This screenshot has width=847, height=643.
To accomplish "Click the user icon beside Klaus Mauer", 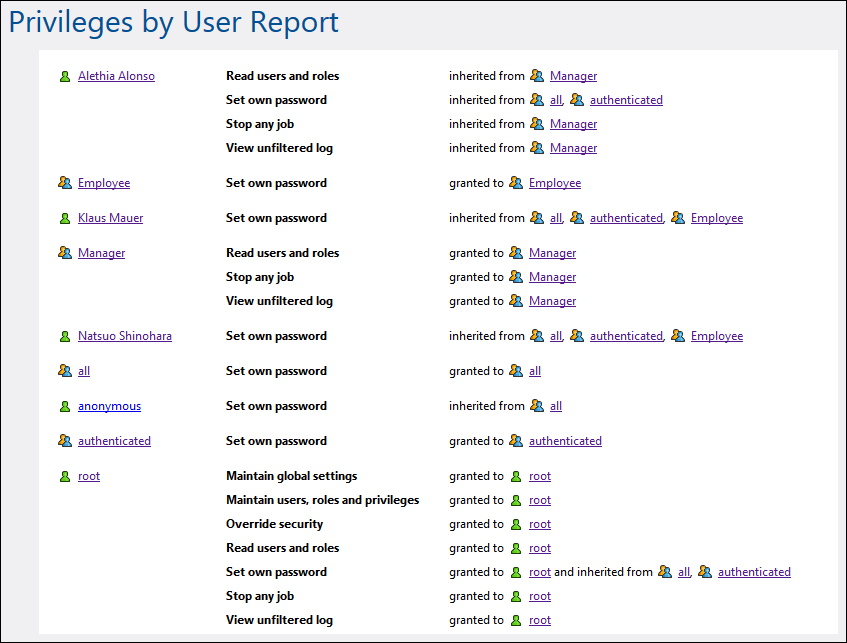I will 65,217.
